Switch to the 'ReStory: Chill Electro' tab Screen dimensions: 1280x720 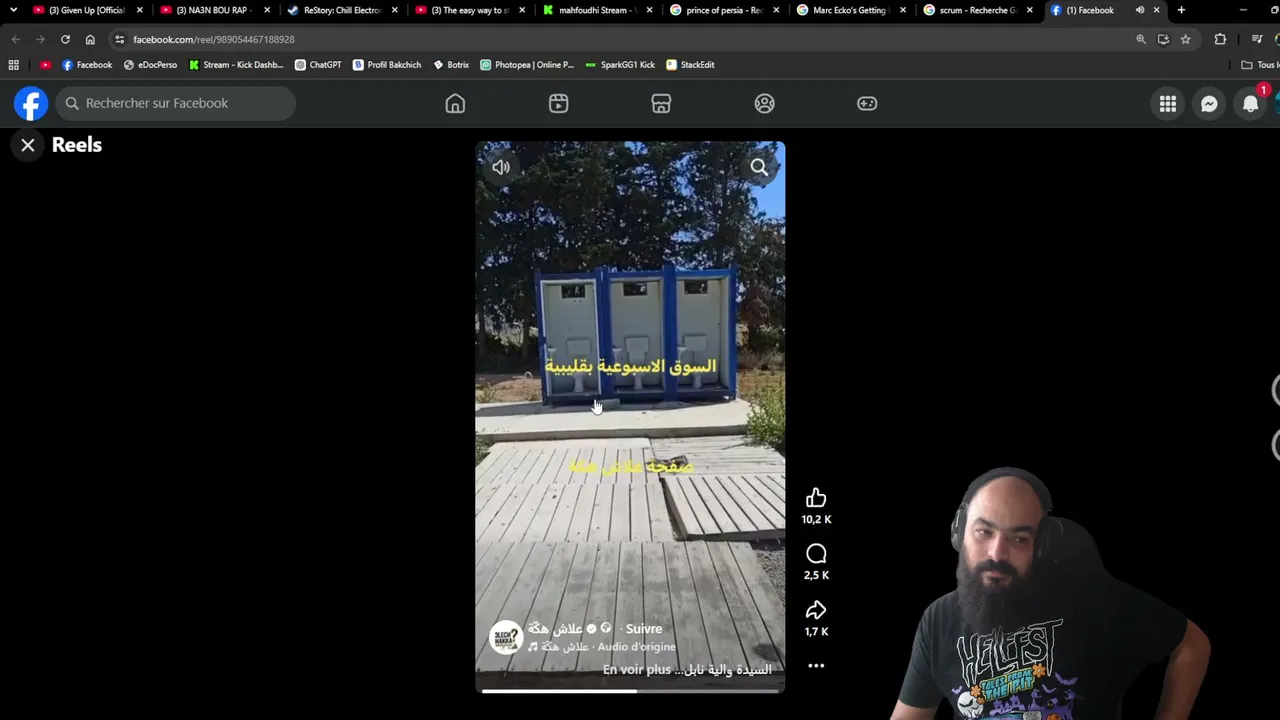coord(343,10)
